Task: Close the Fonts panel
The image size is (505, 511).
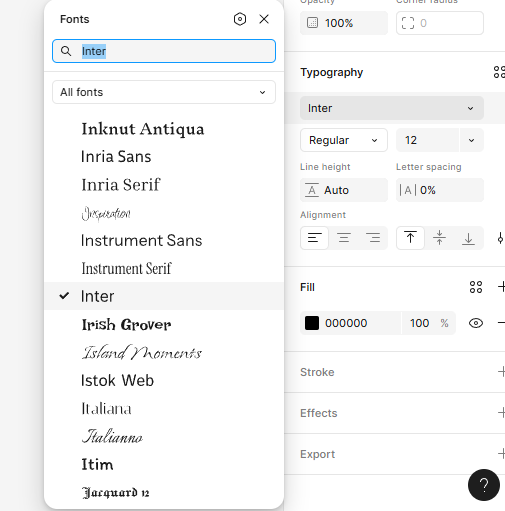Action: click(x=264, y=19)
